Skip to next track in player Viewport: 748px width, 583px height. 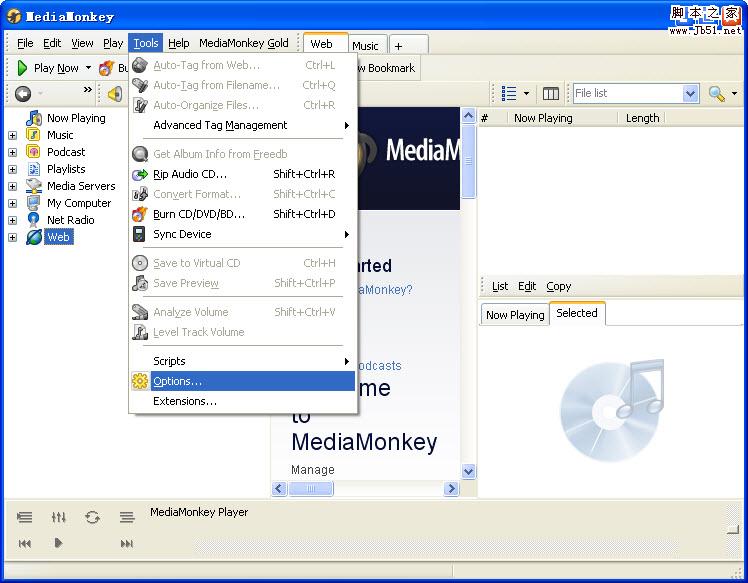(x=127, y=543)
